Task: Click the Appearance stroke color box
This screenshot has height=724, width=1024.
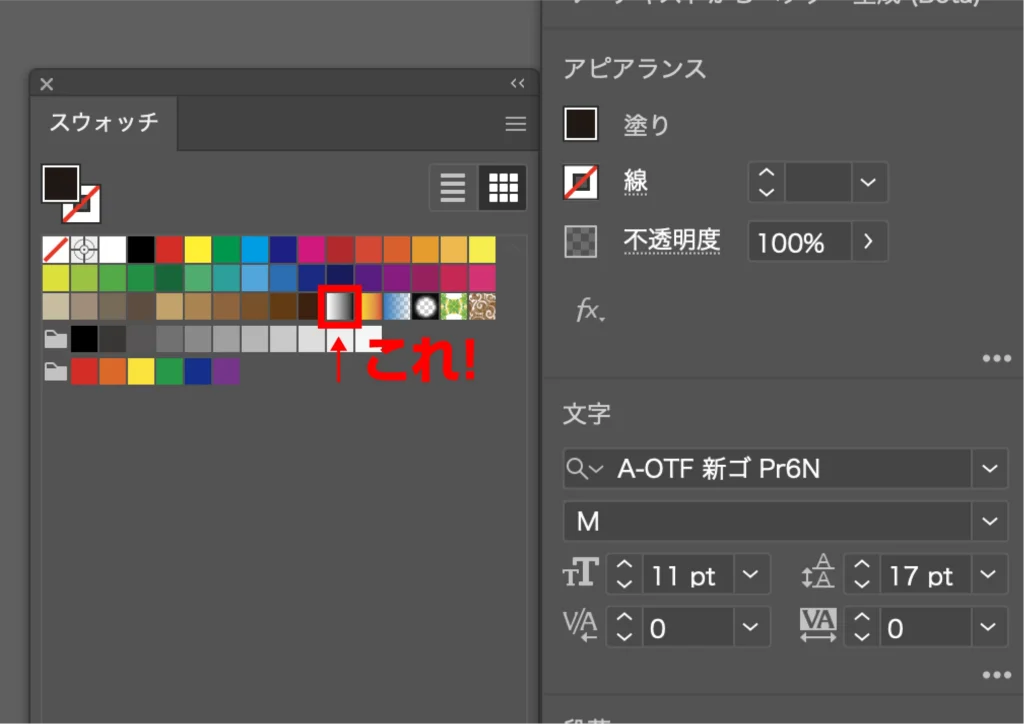Action: (581, 182)
